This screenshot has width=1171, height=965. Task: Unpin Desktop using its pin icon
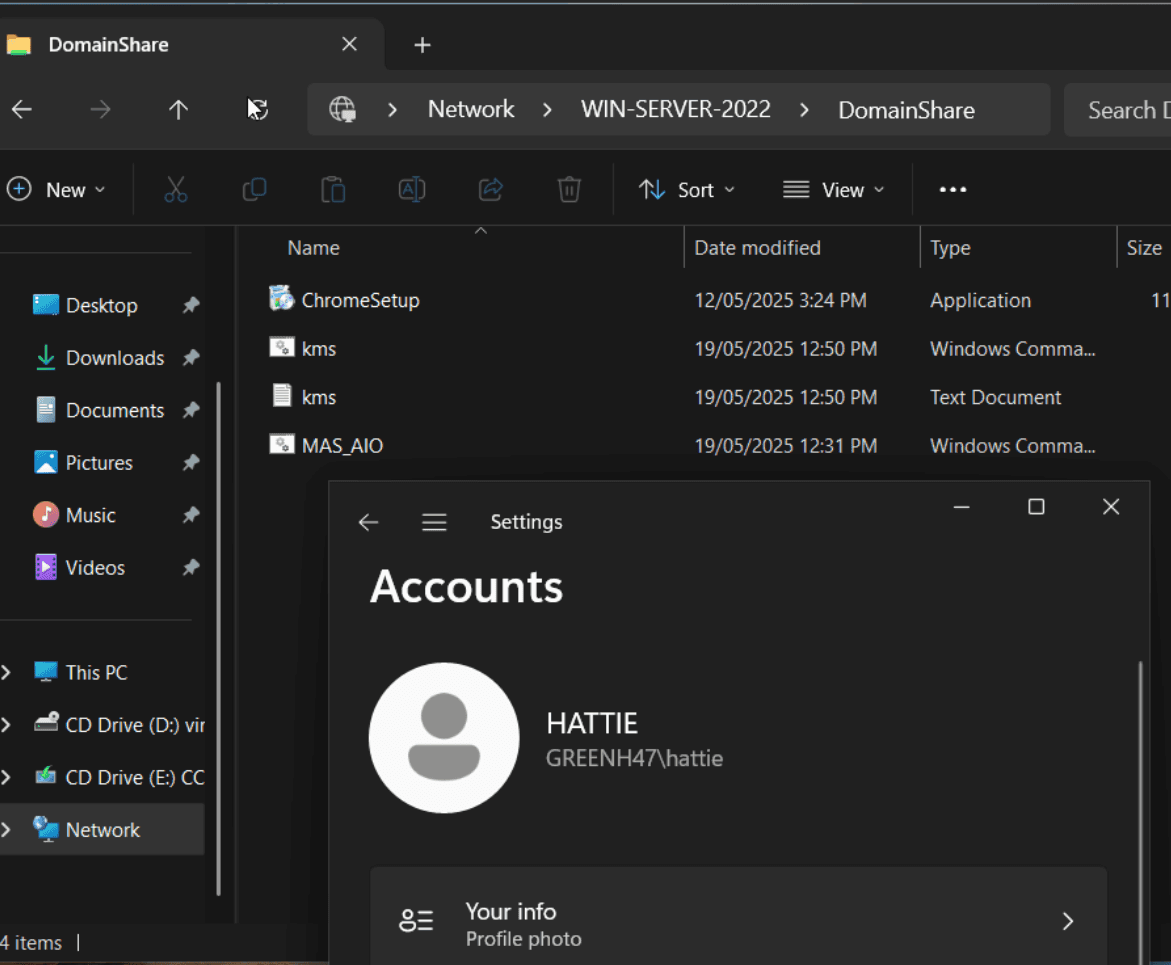point(191,305)
